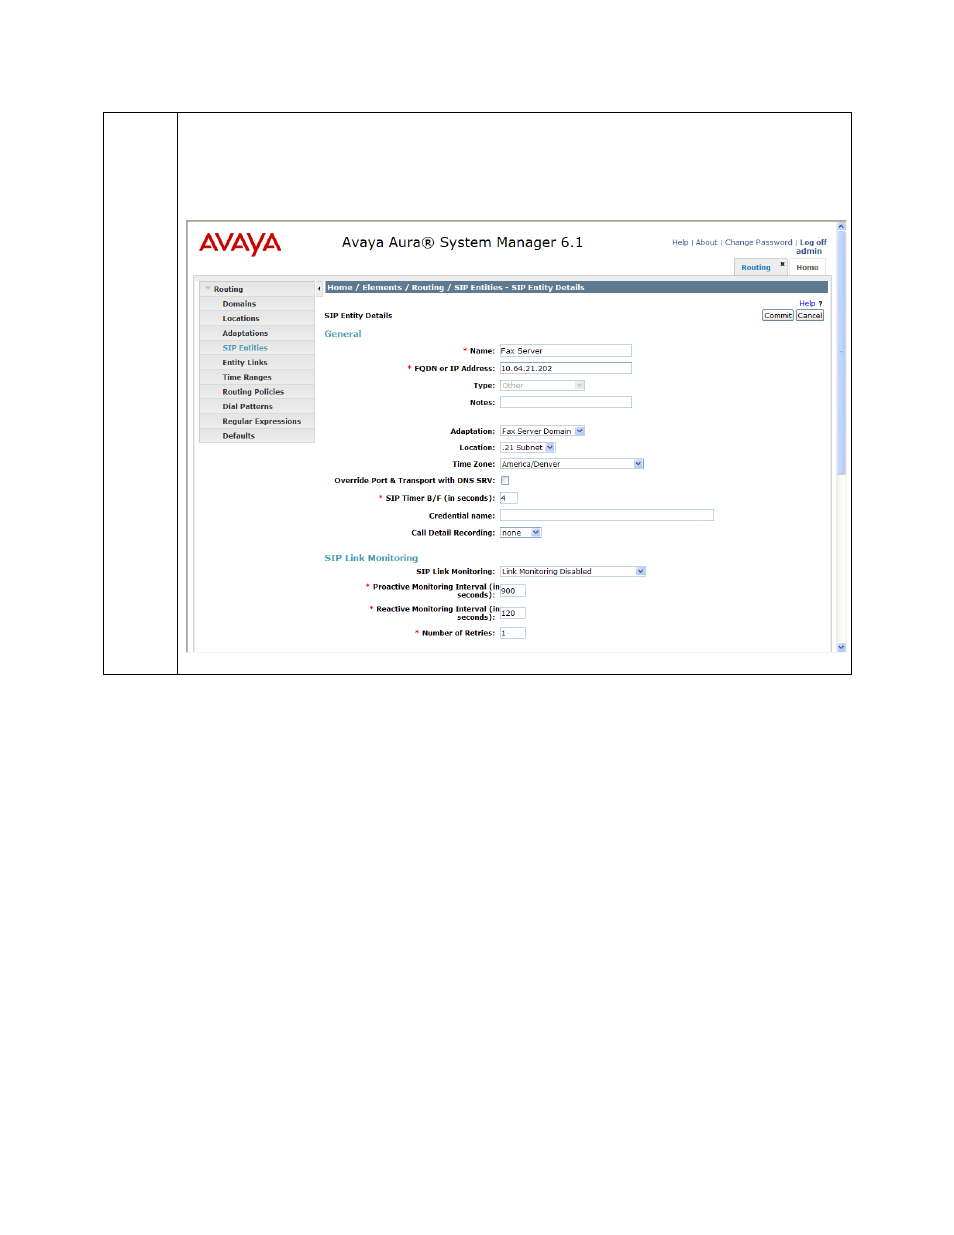Close the Routing tab with its X
The width and height of the screenshot is (954, 1235).
click(782, 264)
